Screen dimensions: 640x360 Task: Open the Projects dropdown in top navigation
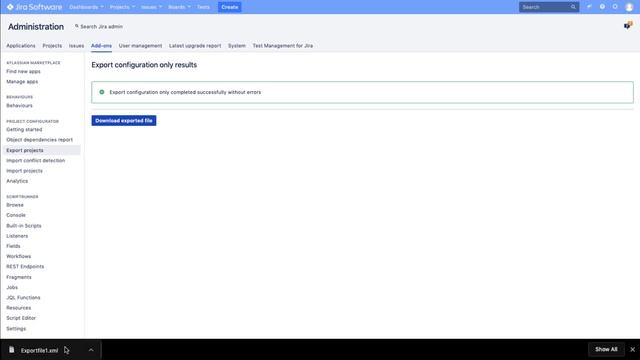pos(122,7)
